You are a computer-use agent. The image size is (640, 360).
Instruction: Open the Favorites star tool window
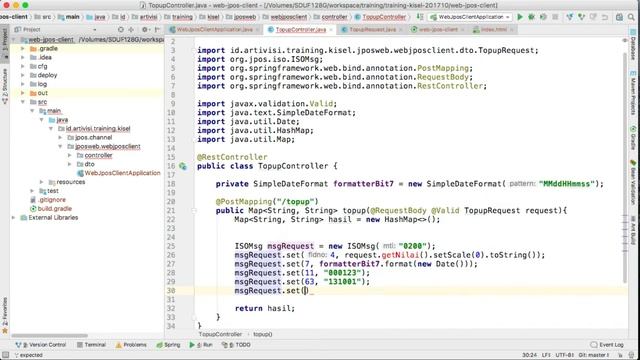click(5, 316)
